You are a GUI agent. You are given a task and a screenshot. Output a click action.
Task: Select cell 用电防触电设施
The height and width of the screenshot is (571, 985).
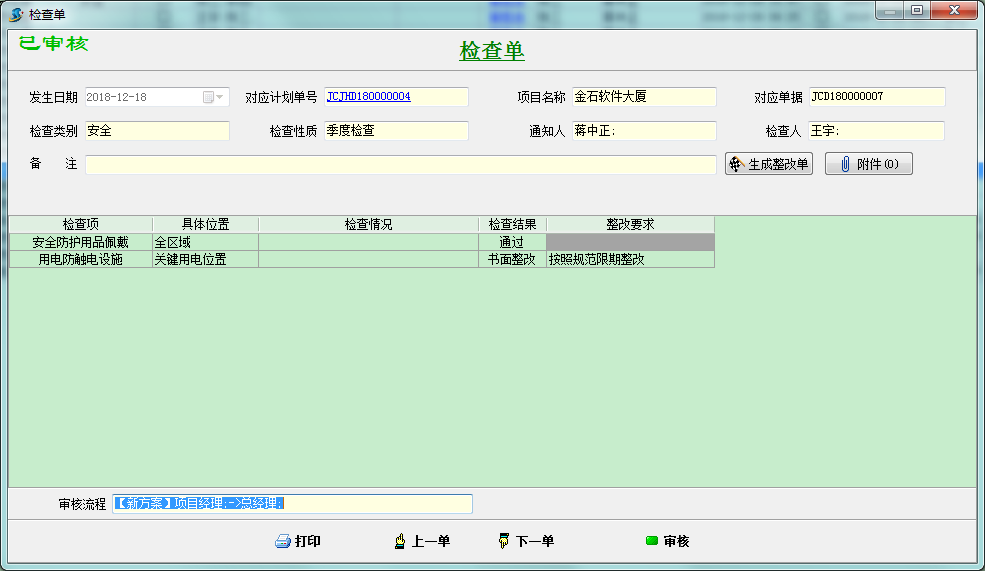tap(81, 259)
